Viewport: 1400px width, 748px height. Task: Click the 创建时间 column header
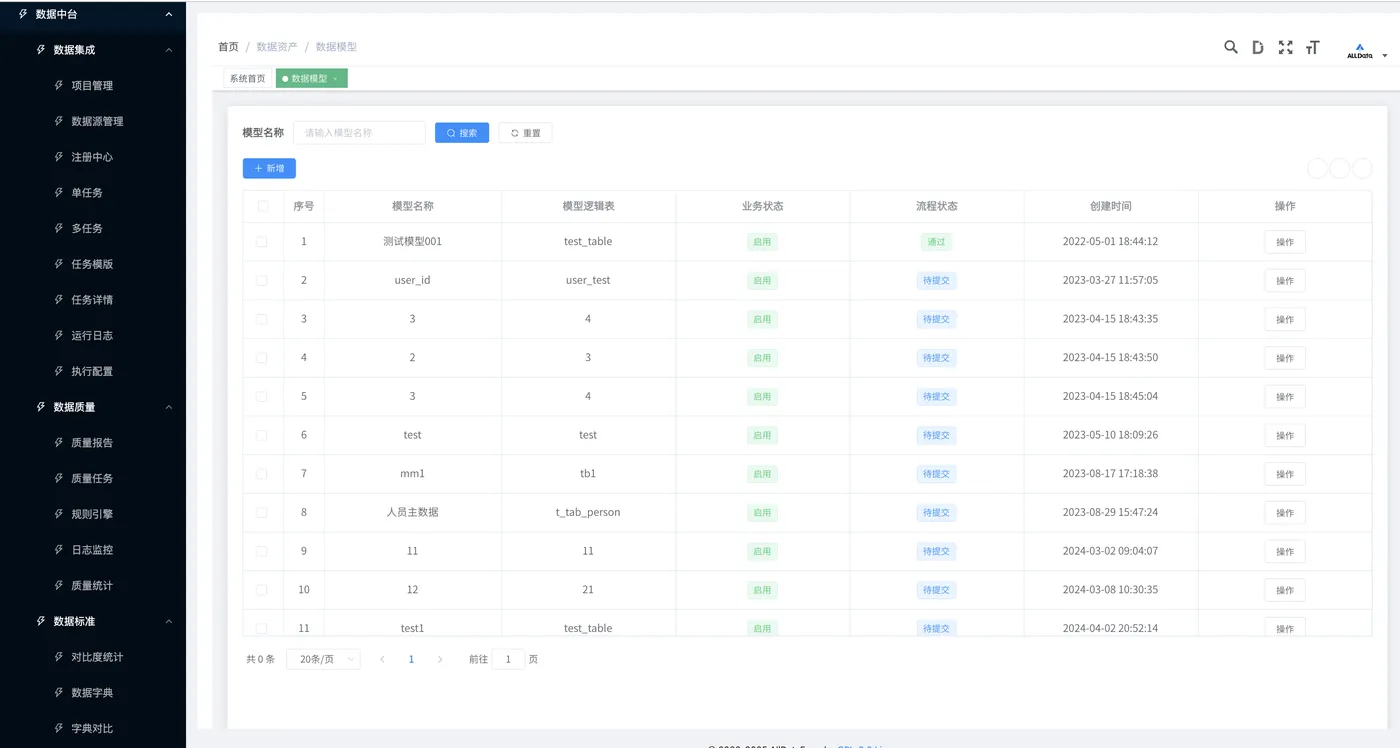(1111, 206)
